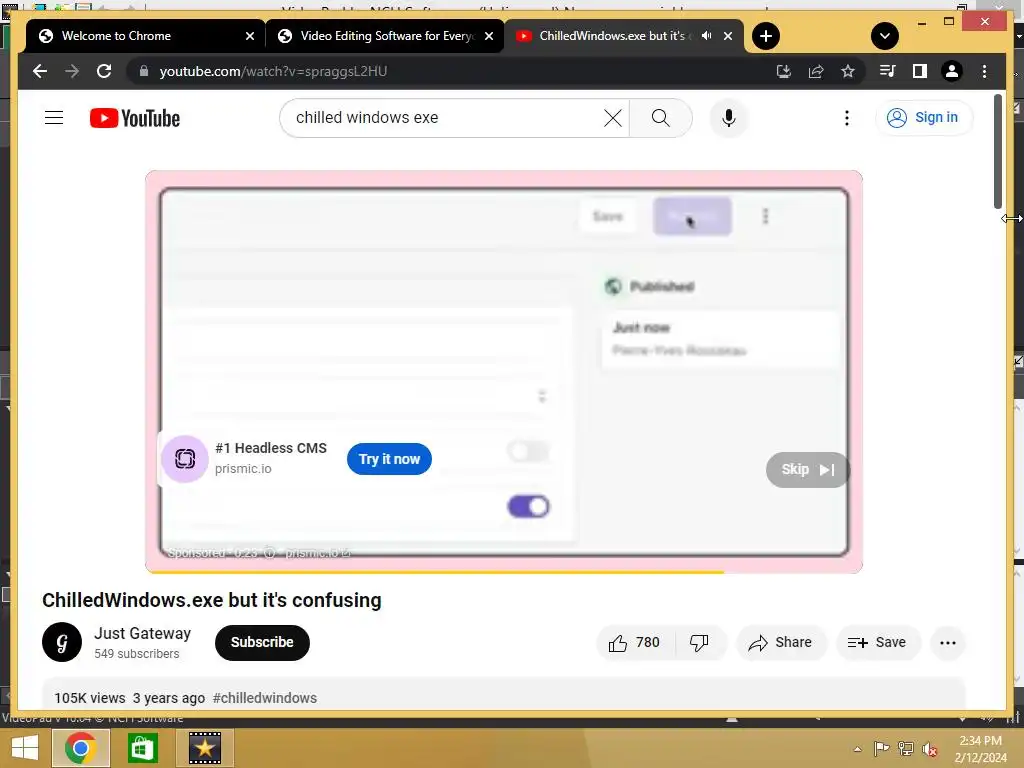Screen dimensions: 1024x768
Task: Share this page from address bar
Action: (816, 71)
